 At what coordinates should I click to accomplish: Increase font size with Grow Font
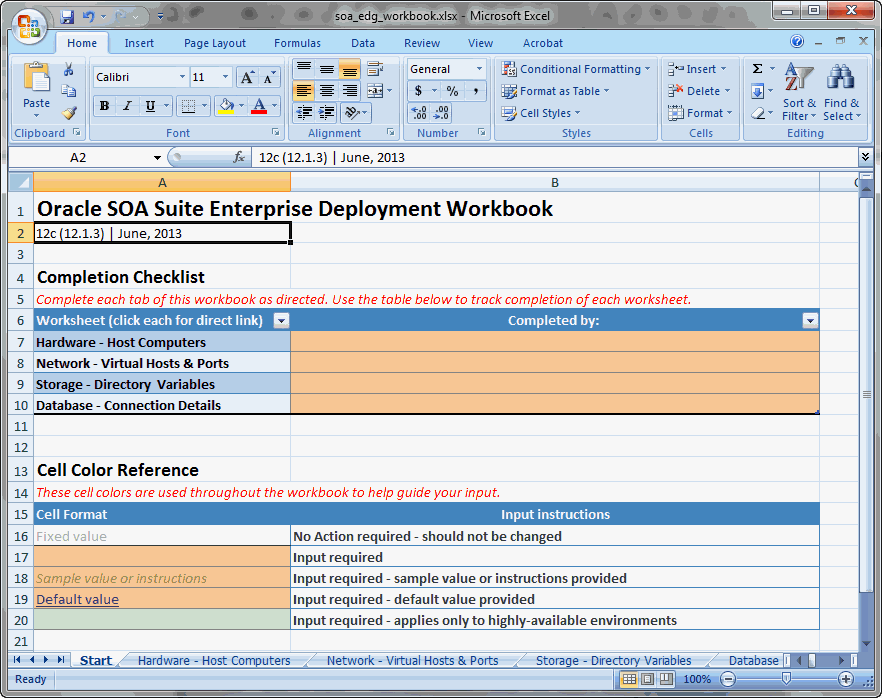(x=247, y=77)
